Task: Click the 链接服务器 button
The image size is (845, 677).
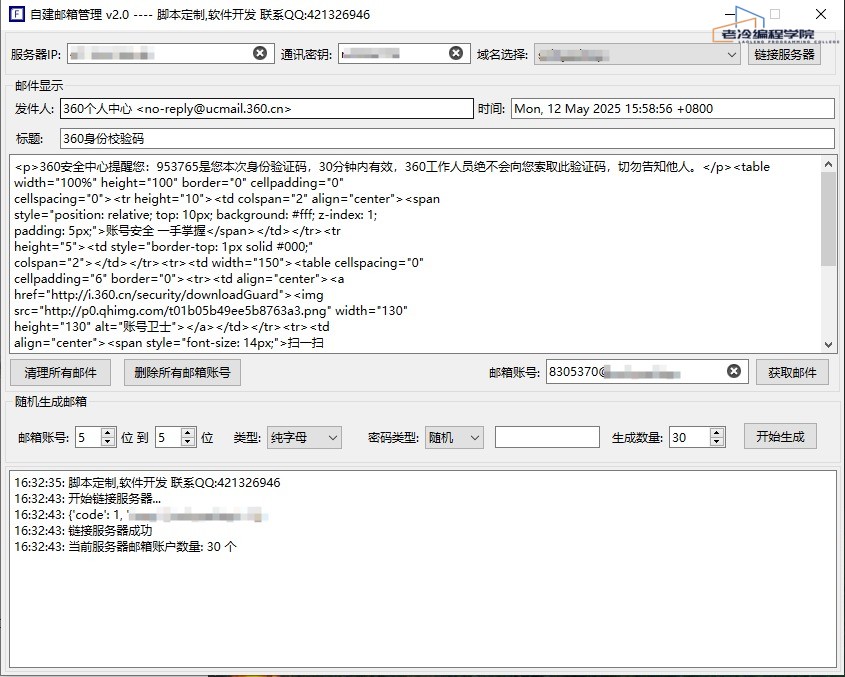Action: point(784,54)
